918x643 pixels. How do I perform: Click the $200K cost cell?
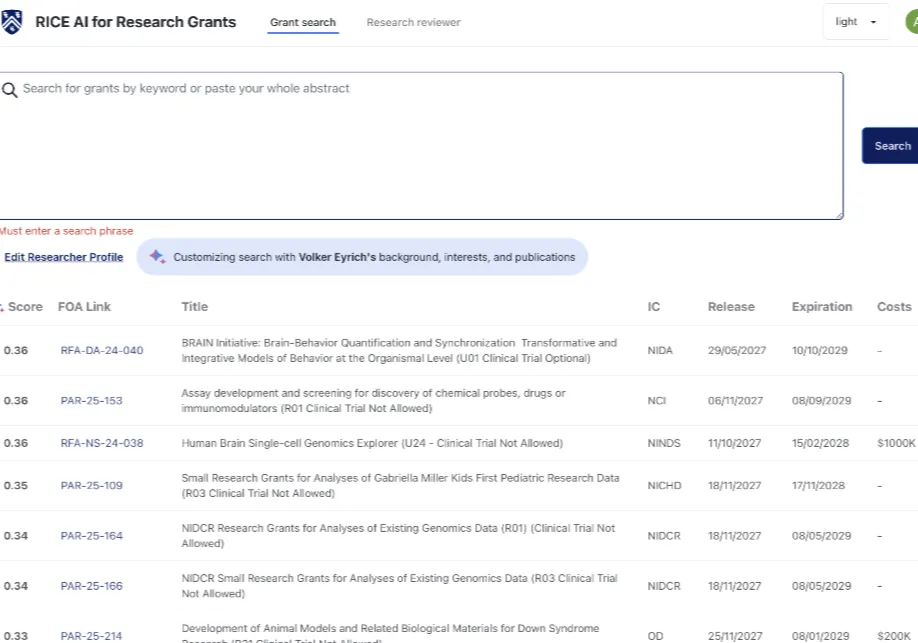coord(893,636)
